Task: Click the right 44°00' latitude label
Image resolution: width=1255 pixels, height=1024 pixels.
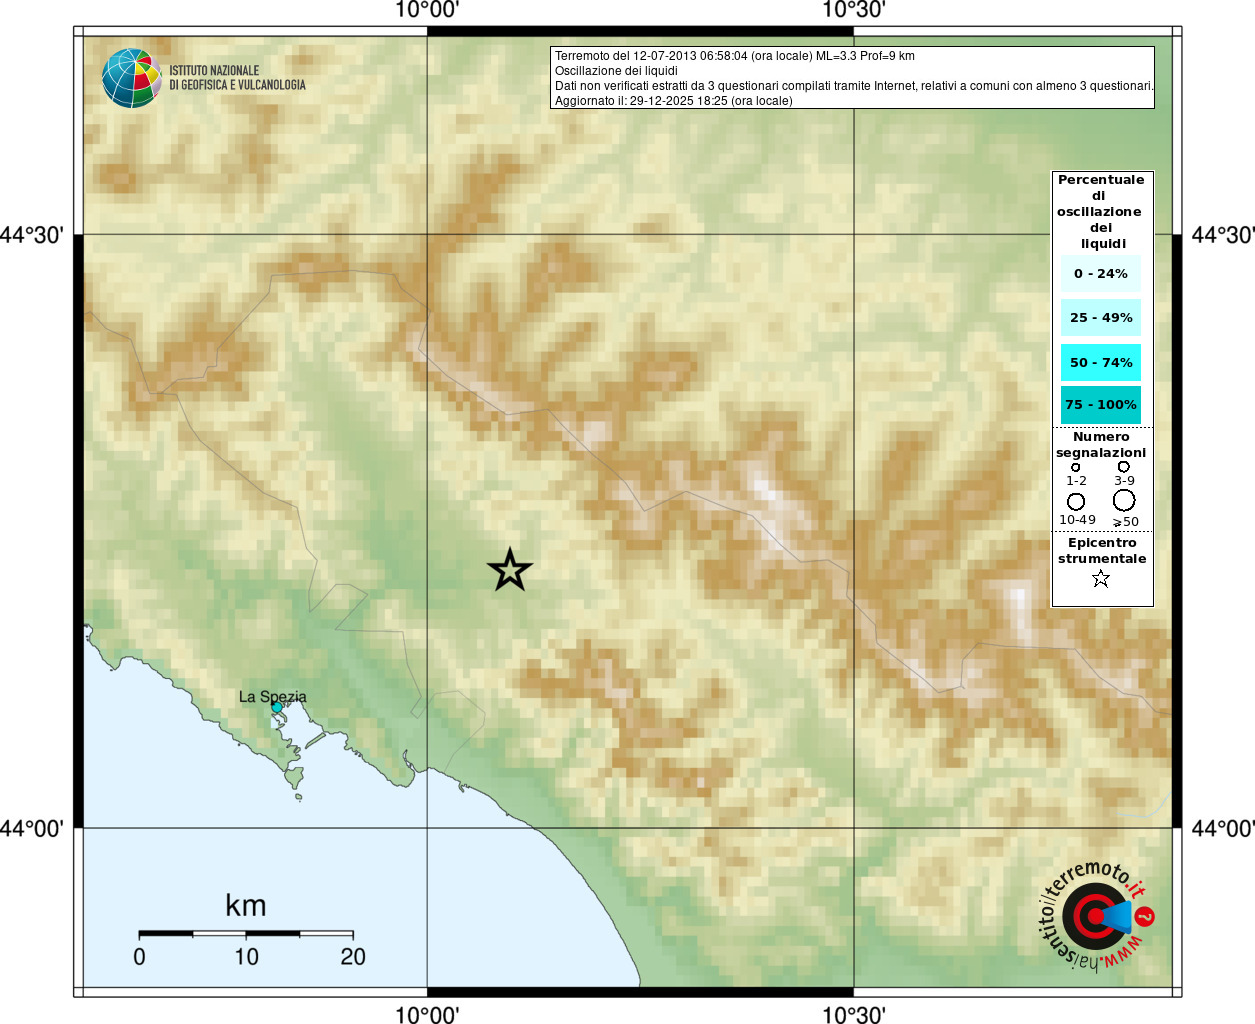Action: click(1223, 828)
